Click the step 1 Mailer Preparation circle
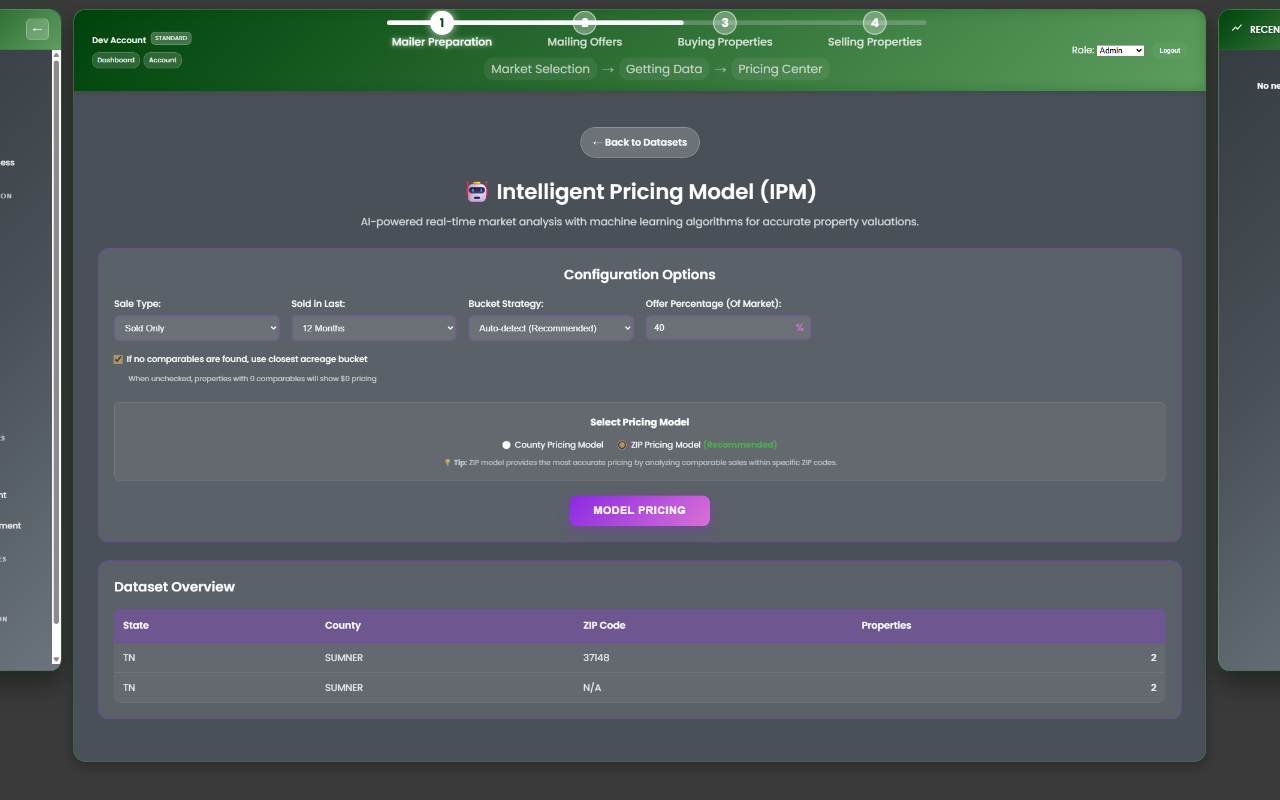This screenshot has height=800, width=1280. pyautogui.click(x=441, y=23)
